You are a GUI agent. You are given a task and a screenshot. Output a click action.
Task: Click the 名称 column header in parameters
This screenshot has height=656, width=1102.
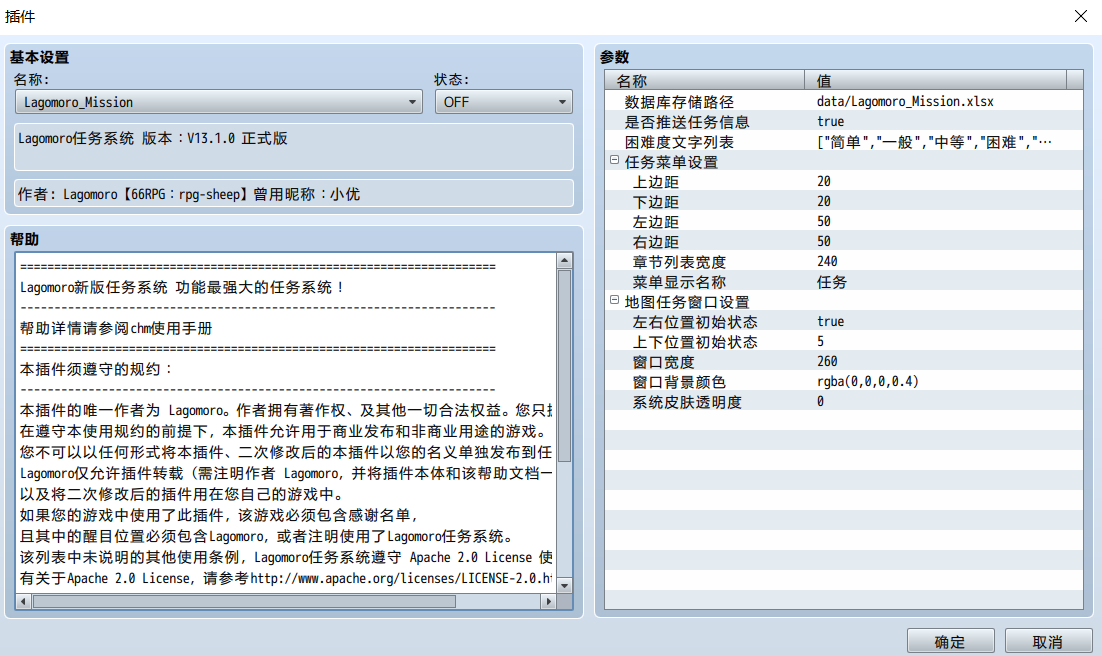[705, 80]
